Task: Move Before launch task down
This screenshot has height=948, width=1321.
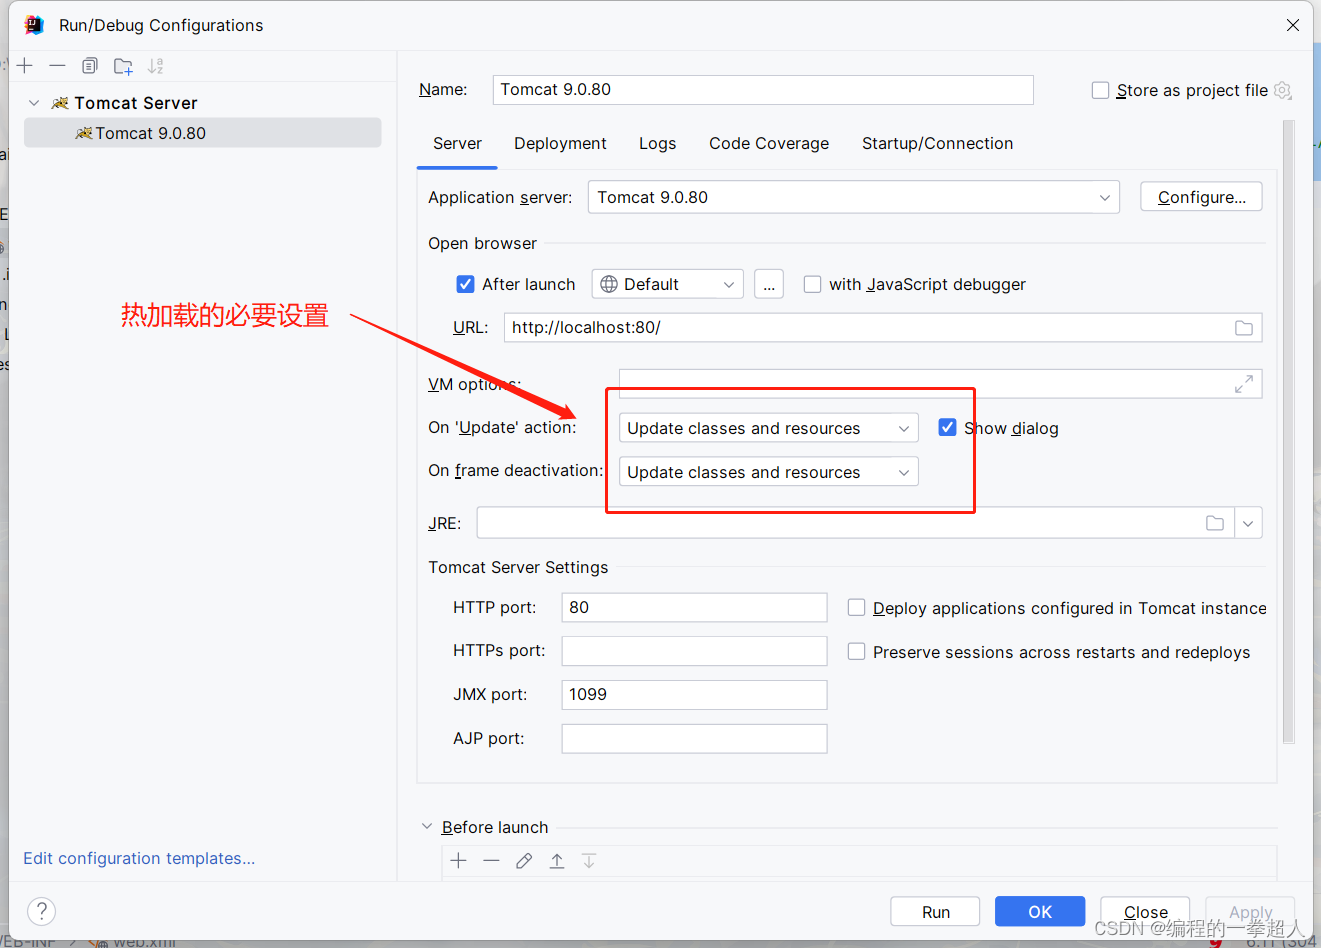Action: click(589, 861)
